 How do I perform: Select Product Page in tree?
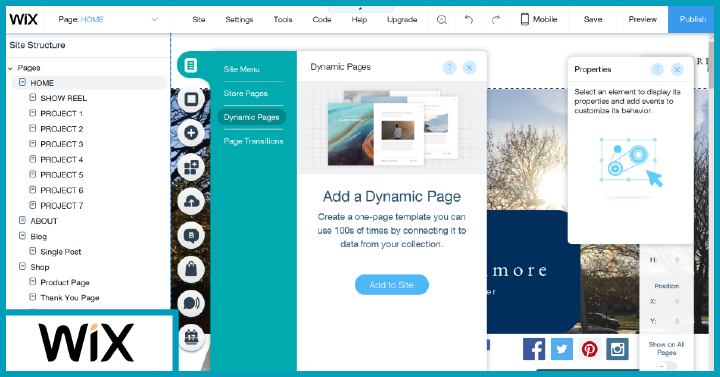coord(65,282)
